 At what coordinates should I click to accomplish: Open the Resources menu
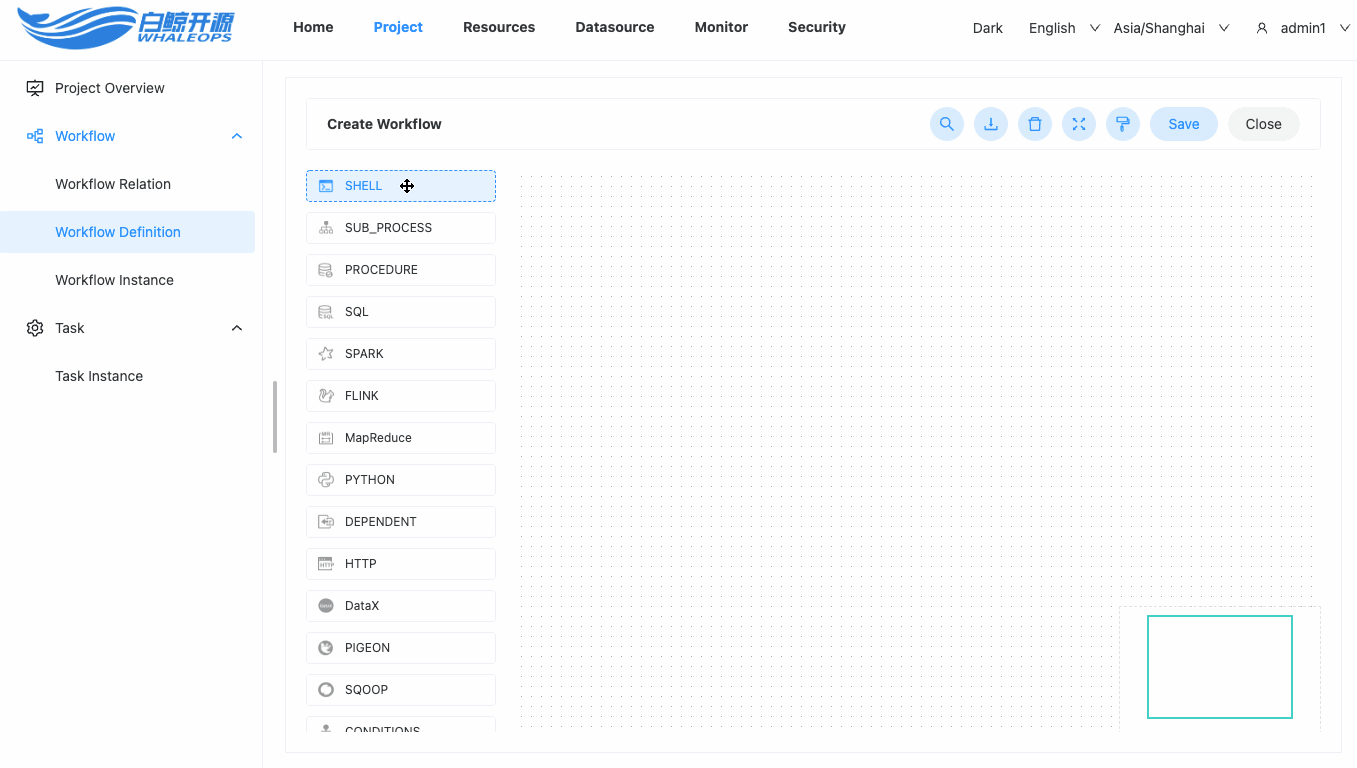499,27
